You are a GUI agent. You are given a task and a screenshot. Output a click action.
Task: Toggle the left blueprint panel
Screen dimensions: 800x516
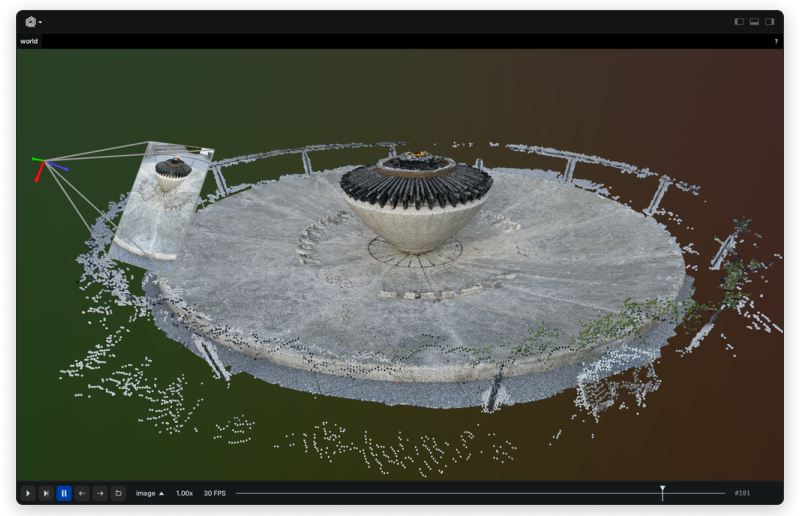click(x=739, y=21)
